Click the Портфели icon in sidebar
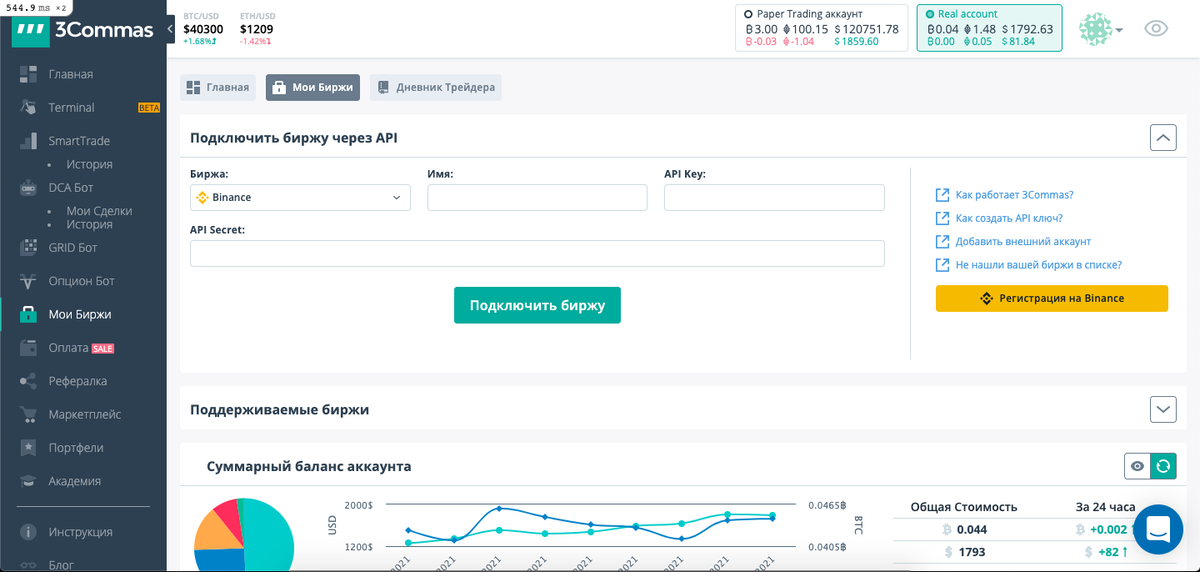 tap(29, 448)
